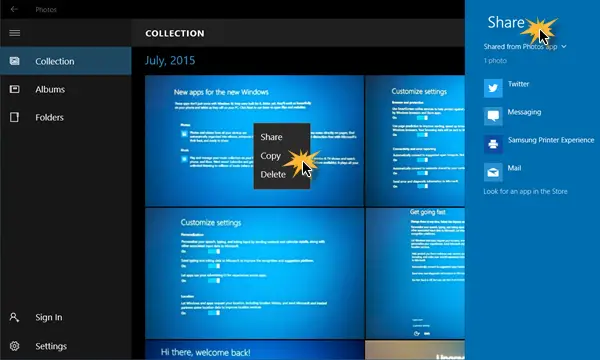The width and height of the screenshot is (600, 360).
Task: Click the Twitter bird icon
Action: click(493, 88)
